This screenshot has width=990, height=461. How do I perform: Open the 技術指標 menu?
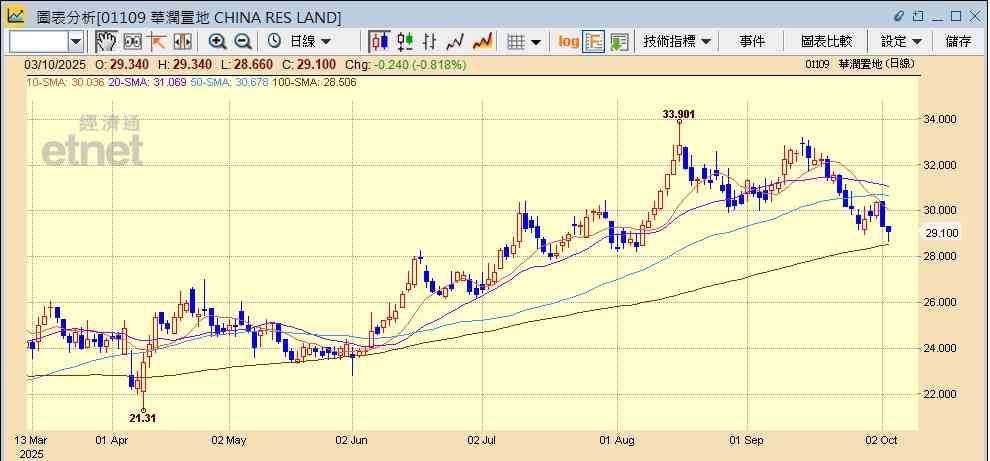[x=677, y=41]
